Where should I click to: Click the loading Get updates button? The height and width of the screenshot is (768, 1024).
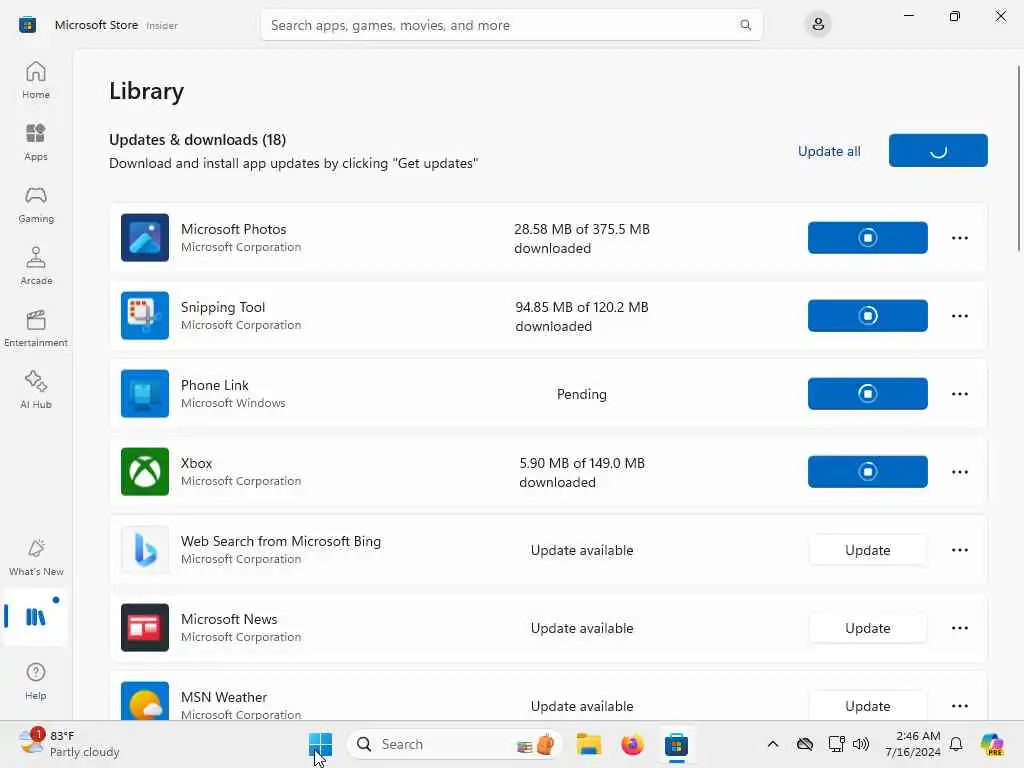938,150
